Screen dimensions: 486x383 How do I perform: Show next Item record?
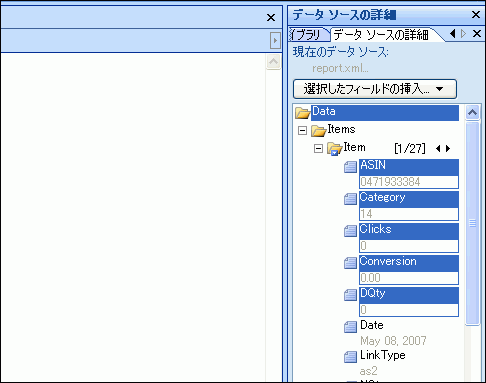(x=448, y=148)
